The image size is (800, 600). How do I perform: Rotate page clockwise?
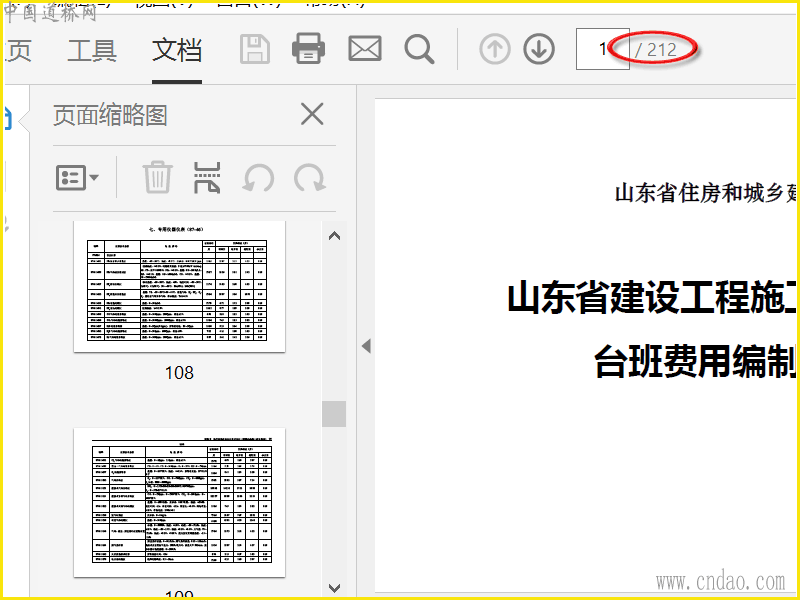coord(309,178)
